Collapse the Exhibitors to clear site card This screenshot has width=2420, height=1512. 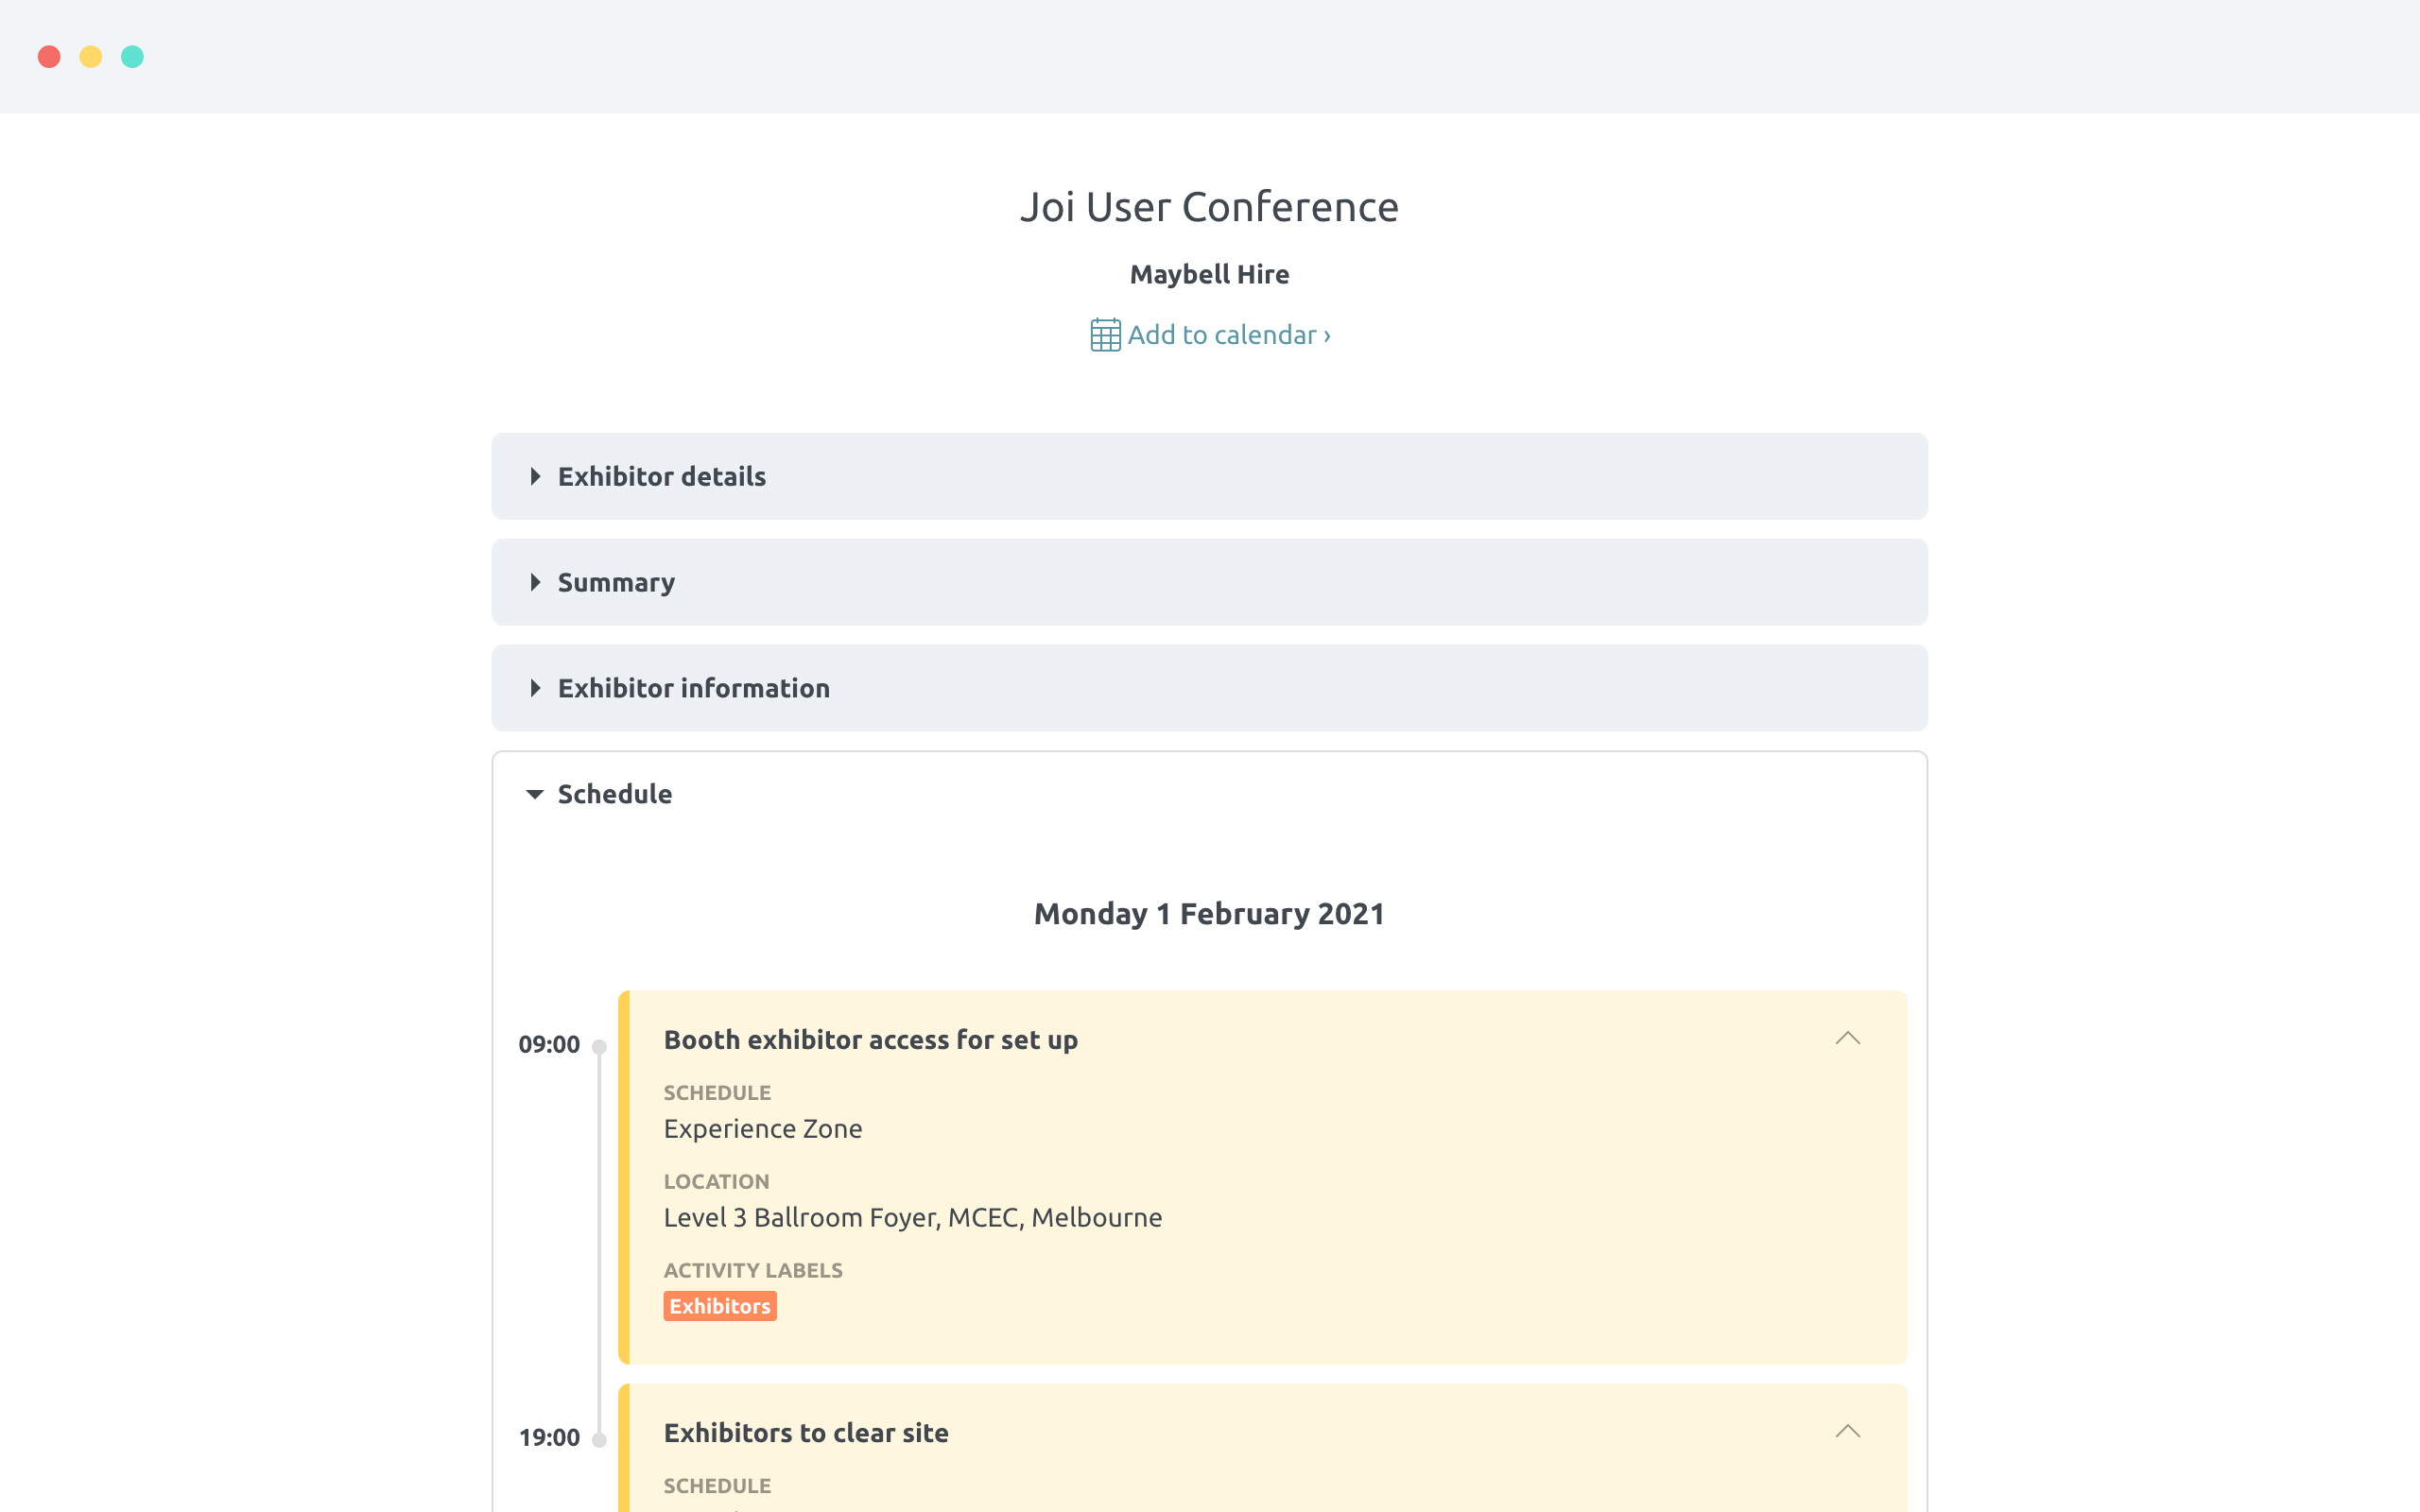(x=1847, y=1432)
